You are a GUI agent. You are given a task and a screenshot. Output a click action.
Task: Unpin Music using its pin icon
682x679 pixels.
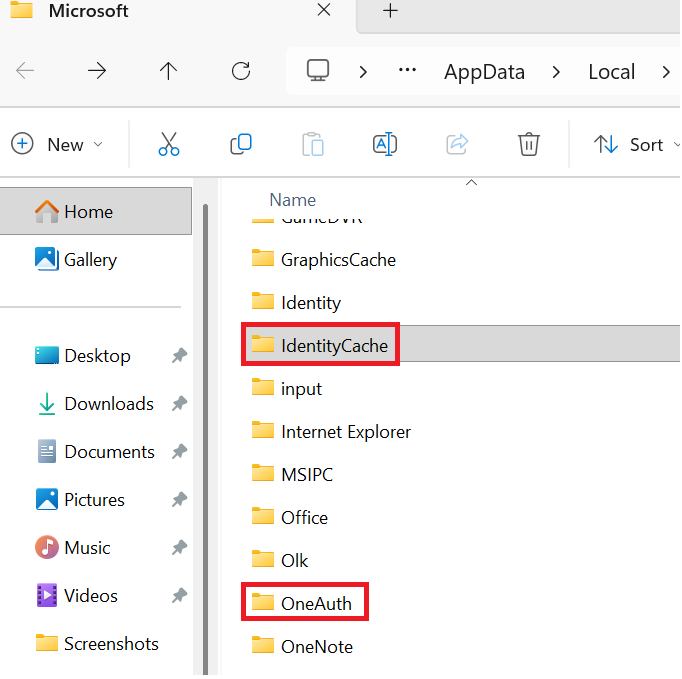pyautogui.click(x=179, y=547)
